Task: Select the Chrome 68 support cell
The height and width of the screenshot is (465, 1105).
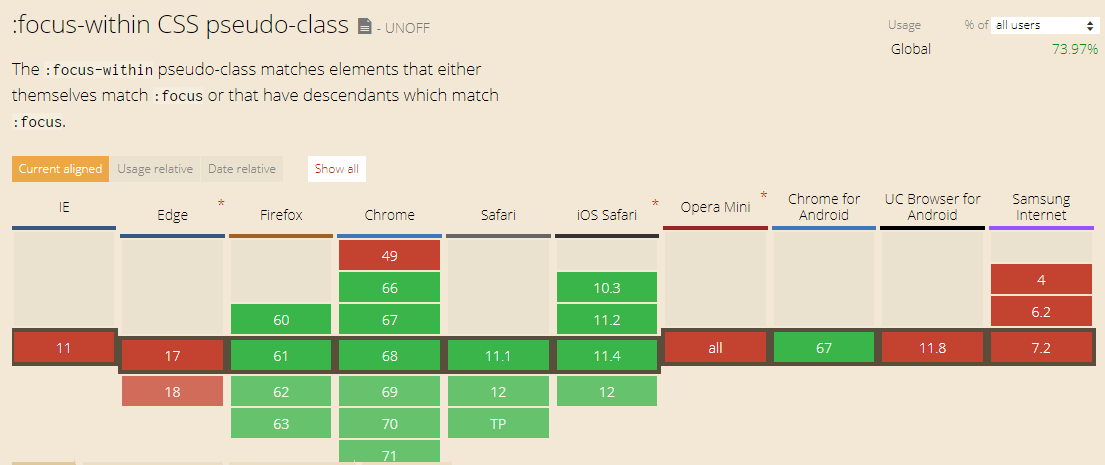Action: [x=390, y=355]
